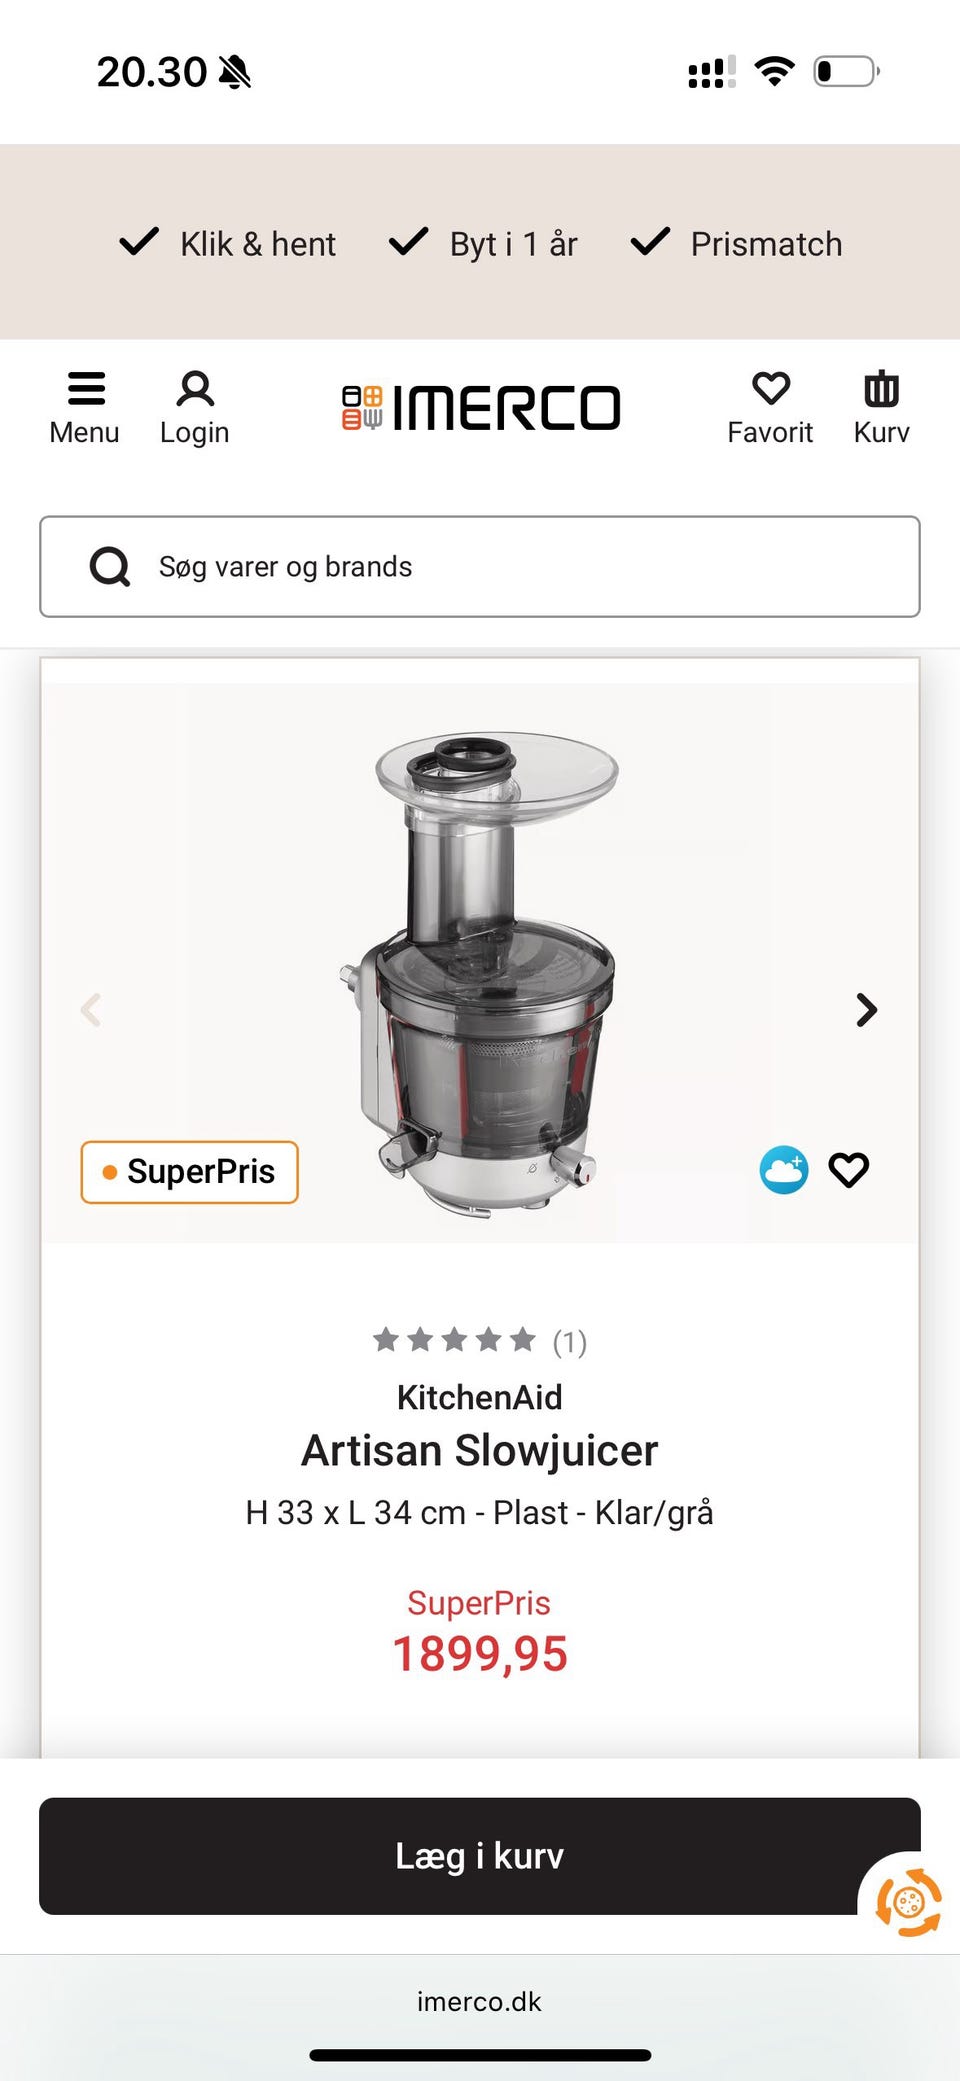Tap the Byt i 1 år benefit
960x2081 pixels.
point(484,243)
